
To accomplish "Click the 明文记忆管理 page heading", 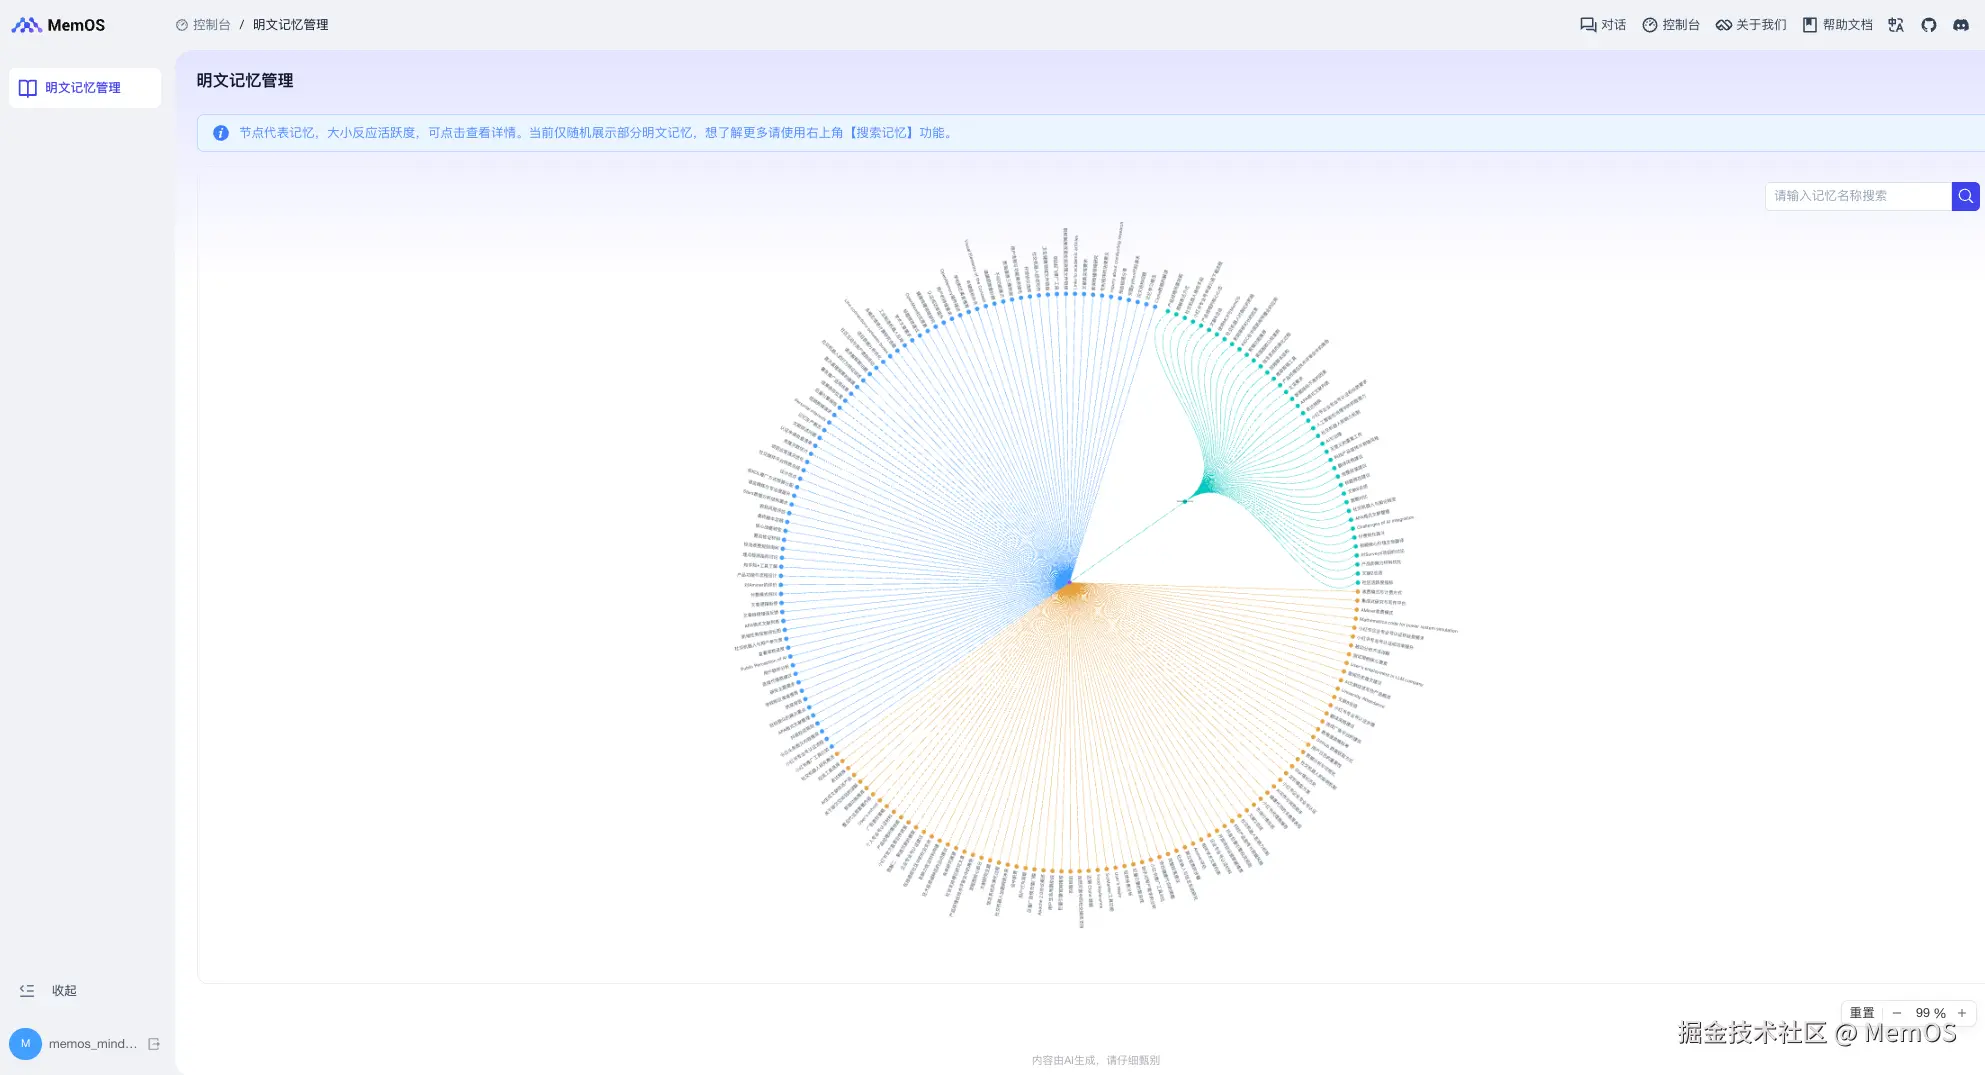I will pyautogui.click(x=245, y=81).
